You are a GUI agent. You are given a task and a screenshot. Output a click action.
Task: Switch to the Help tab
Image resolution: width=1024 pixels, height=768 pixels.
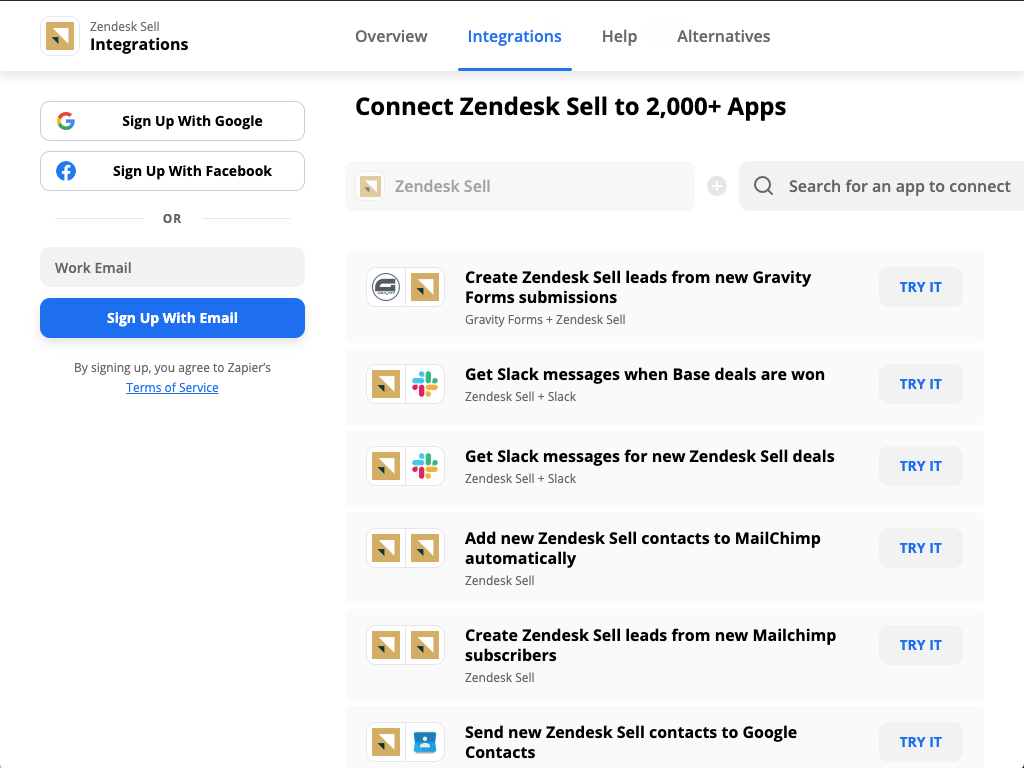tap(619, 36)
